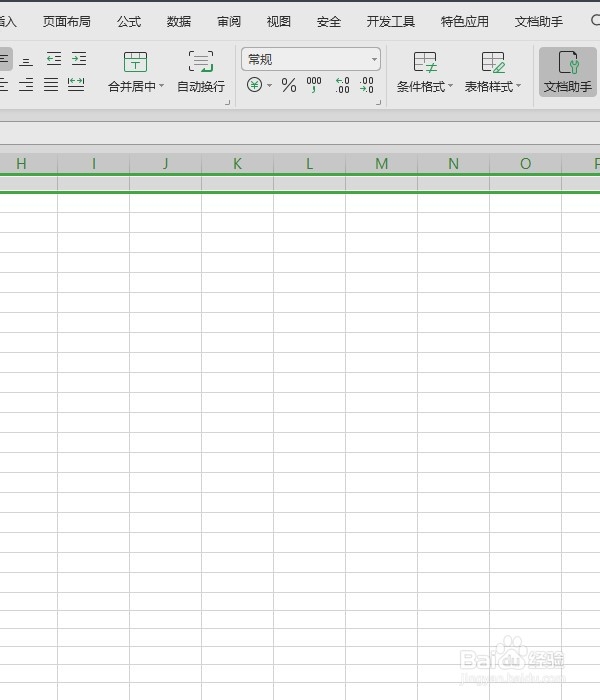Toggle auto wrap text (自动换行)
Image resolution: width=600 pixels, height=700 pixels.
[201, 71]
